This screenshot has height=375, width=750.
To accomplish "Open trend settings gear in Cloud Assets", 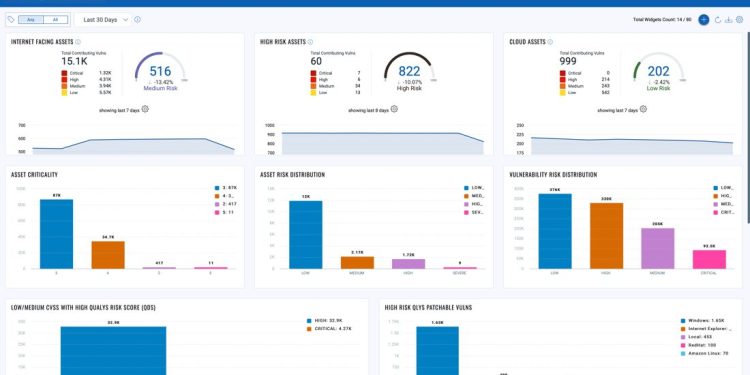I will coord(643,109).
